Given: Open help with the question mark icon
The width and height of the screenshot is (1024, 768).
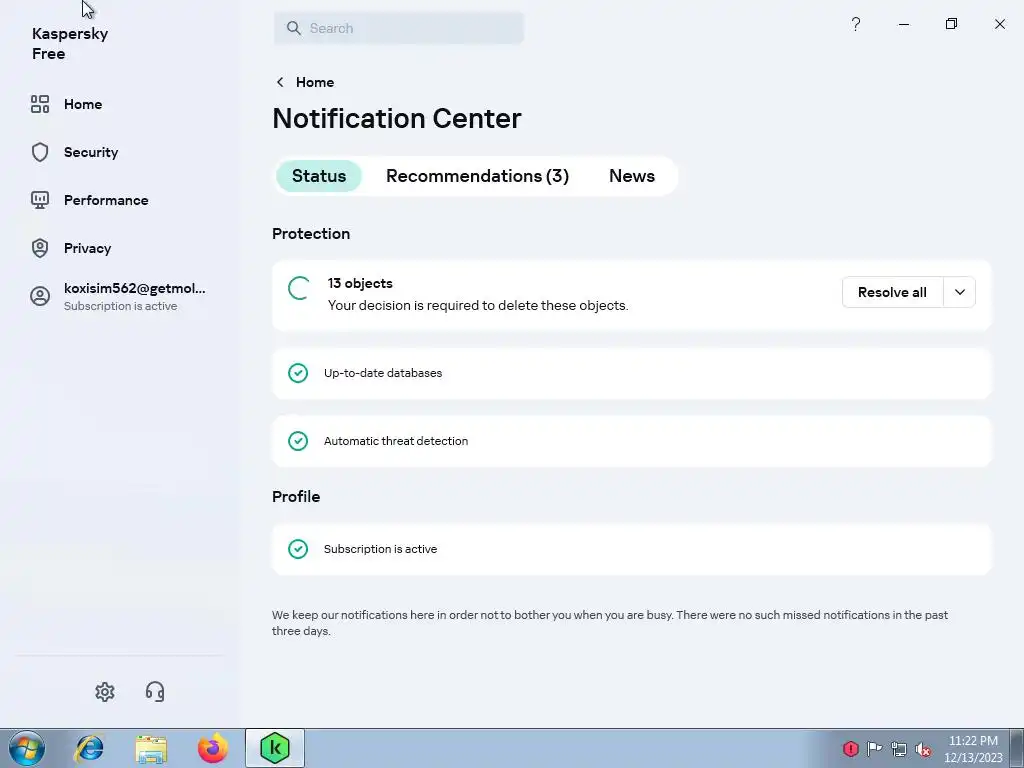Looking at the screenshot, I should coord(856,24).
